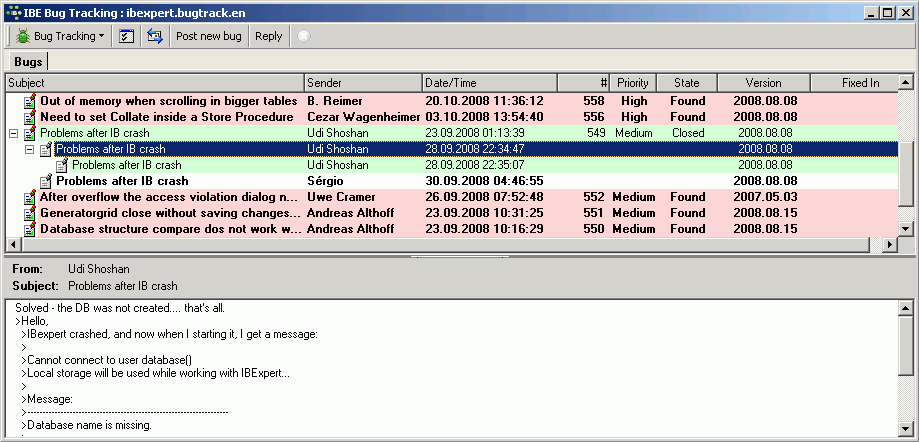
Task: Click the Priority column header
Action: pos(633,83)
